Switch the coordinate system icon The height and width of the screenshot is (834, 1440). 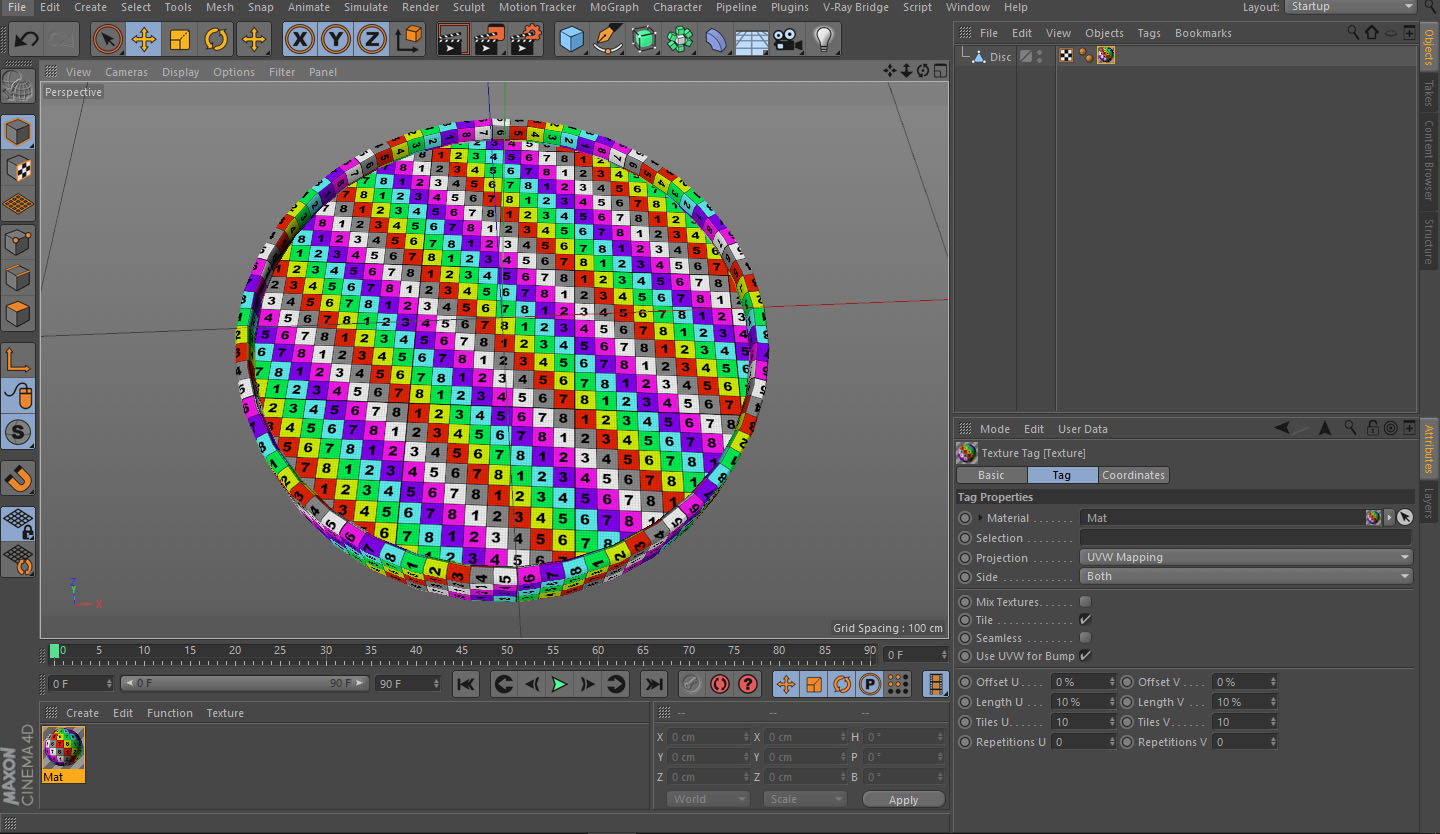(409, 40)
